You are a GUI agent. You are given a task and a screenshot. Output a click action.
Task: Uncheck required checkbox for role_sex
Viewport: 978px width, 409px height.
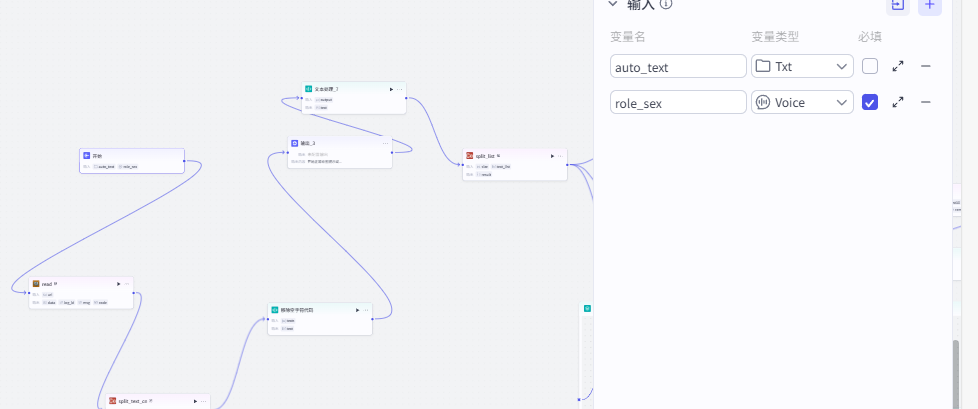(x=870, y=102)
